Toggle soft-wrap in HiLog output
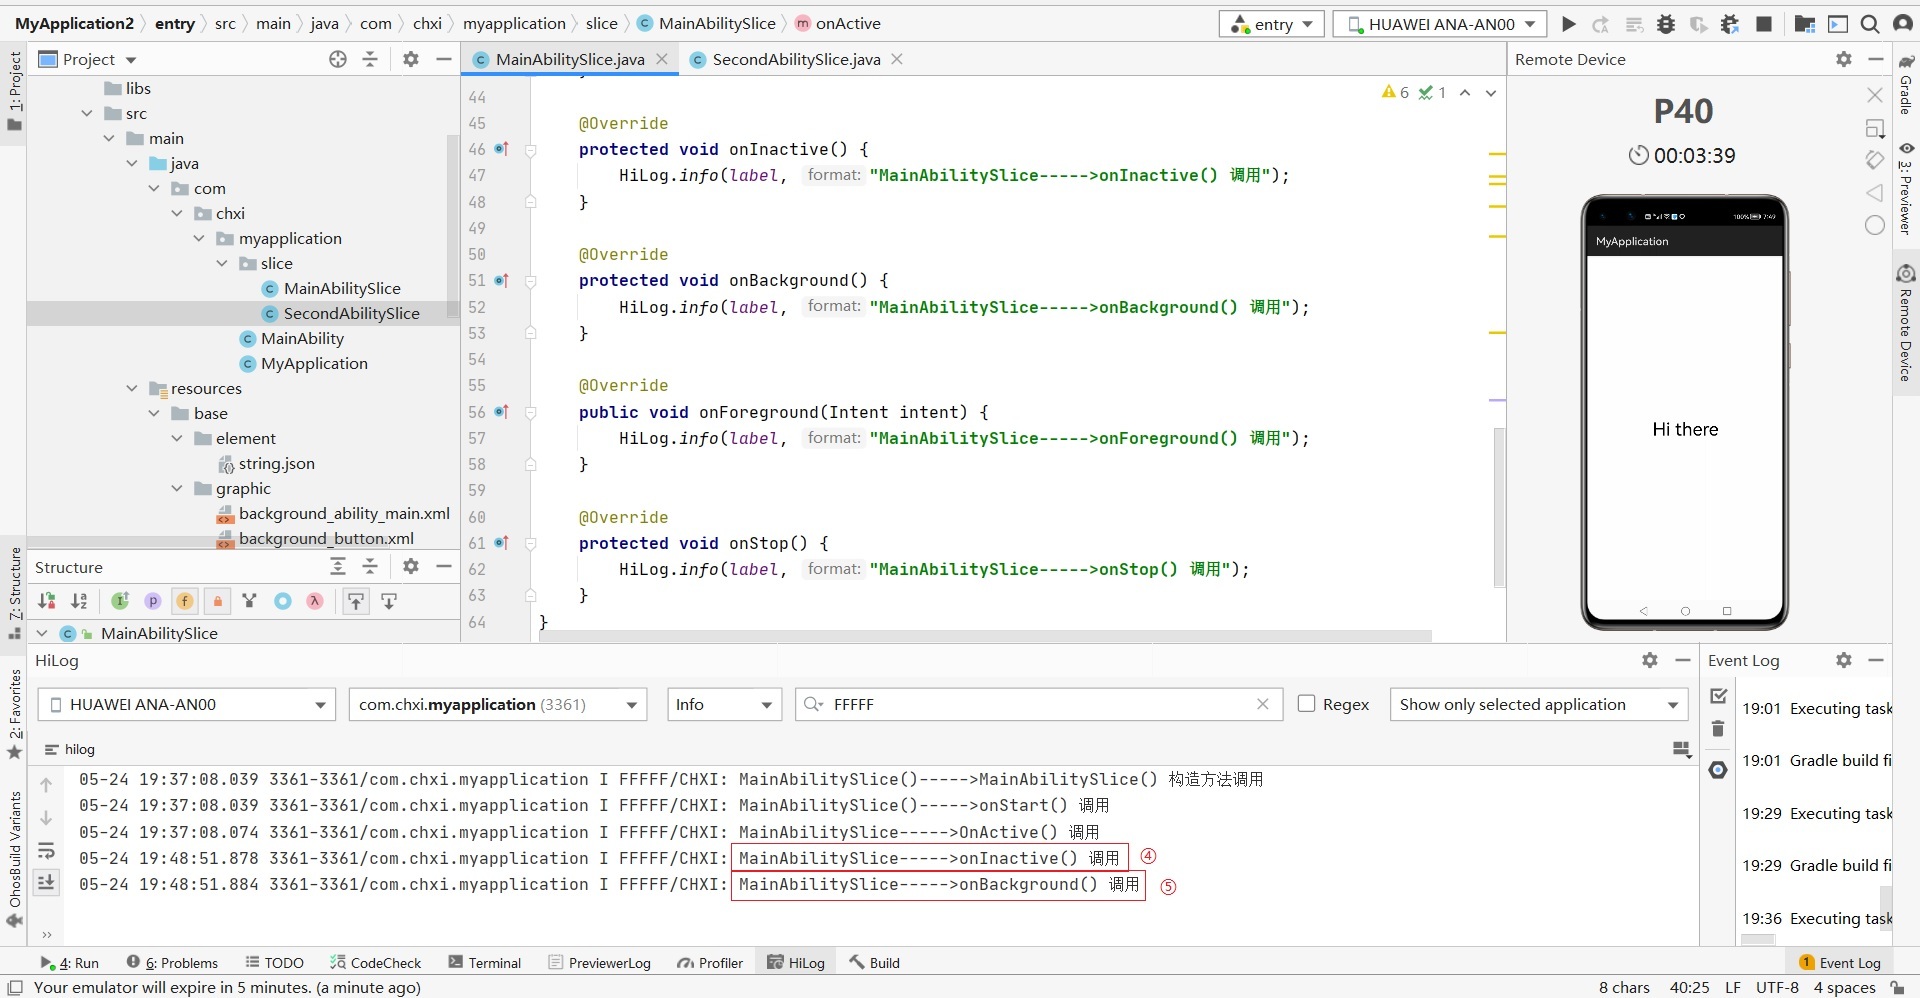1920x998 pixels. point(46,851)
